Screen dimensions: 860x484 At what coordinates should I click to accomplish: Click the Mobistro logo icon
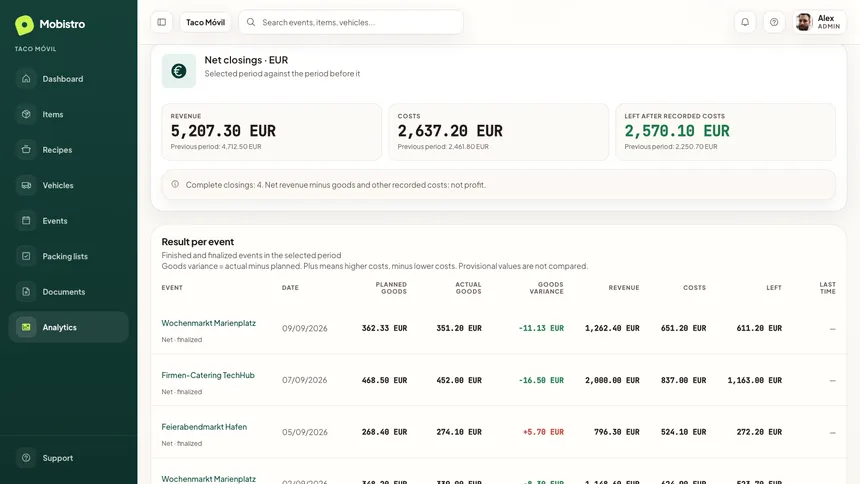click(x=24, y=25)
